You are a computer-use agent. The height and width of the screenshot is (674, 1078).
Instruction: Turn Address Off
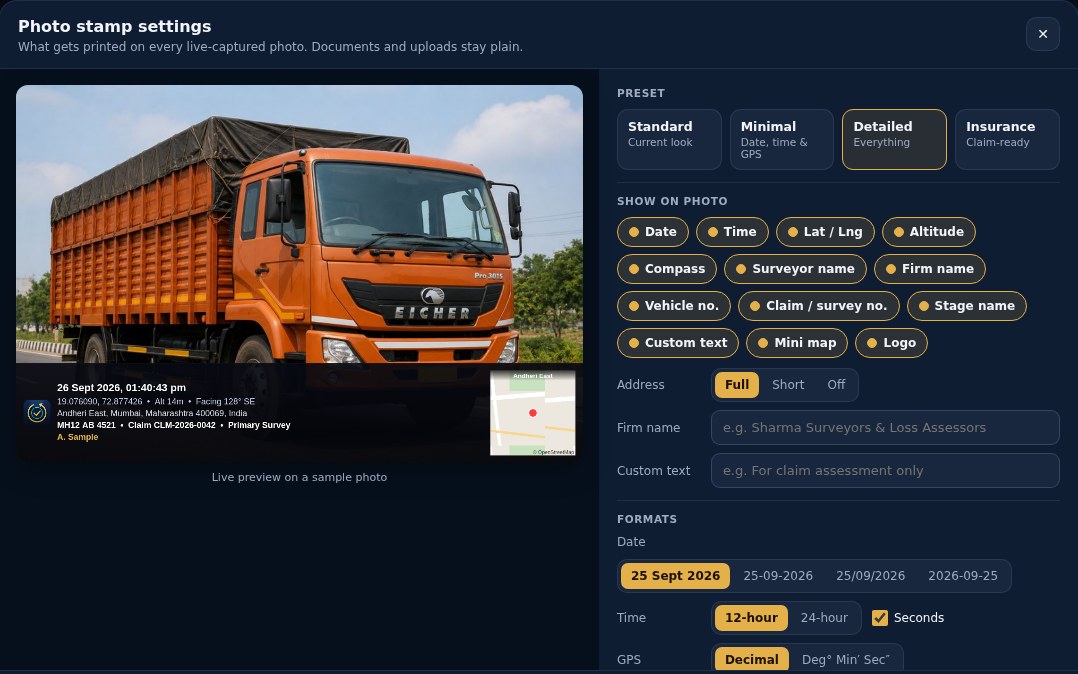(x=836, y=385)
